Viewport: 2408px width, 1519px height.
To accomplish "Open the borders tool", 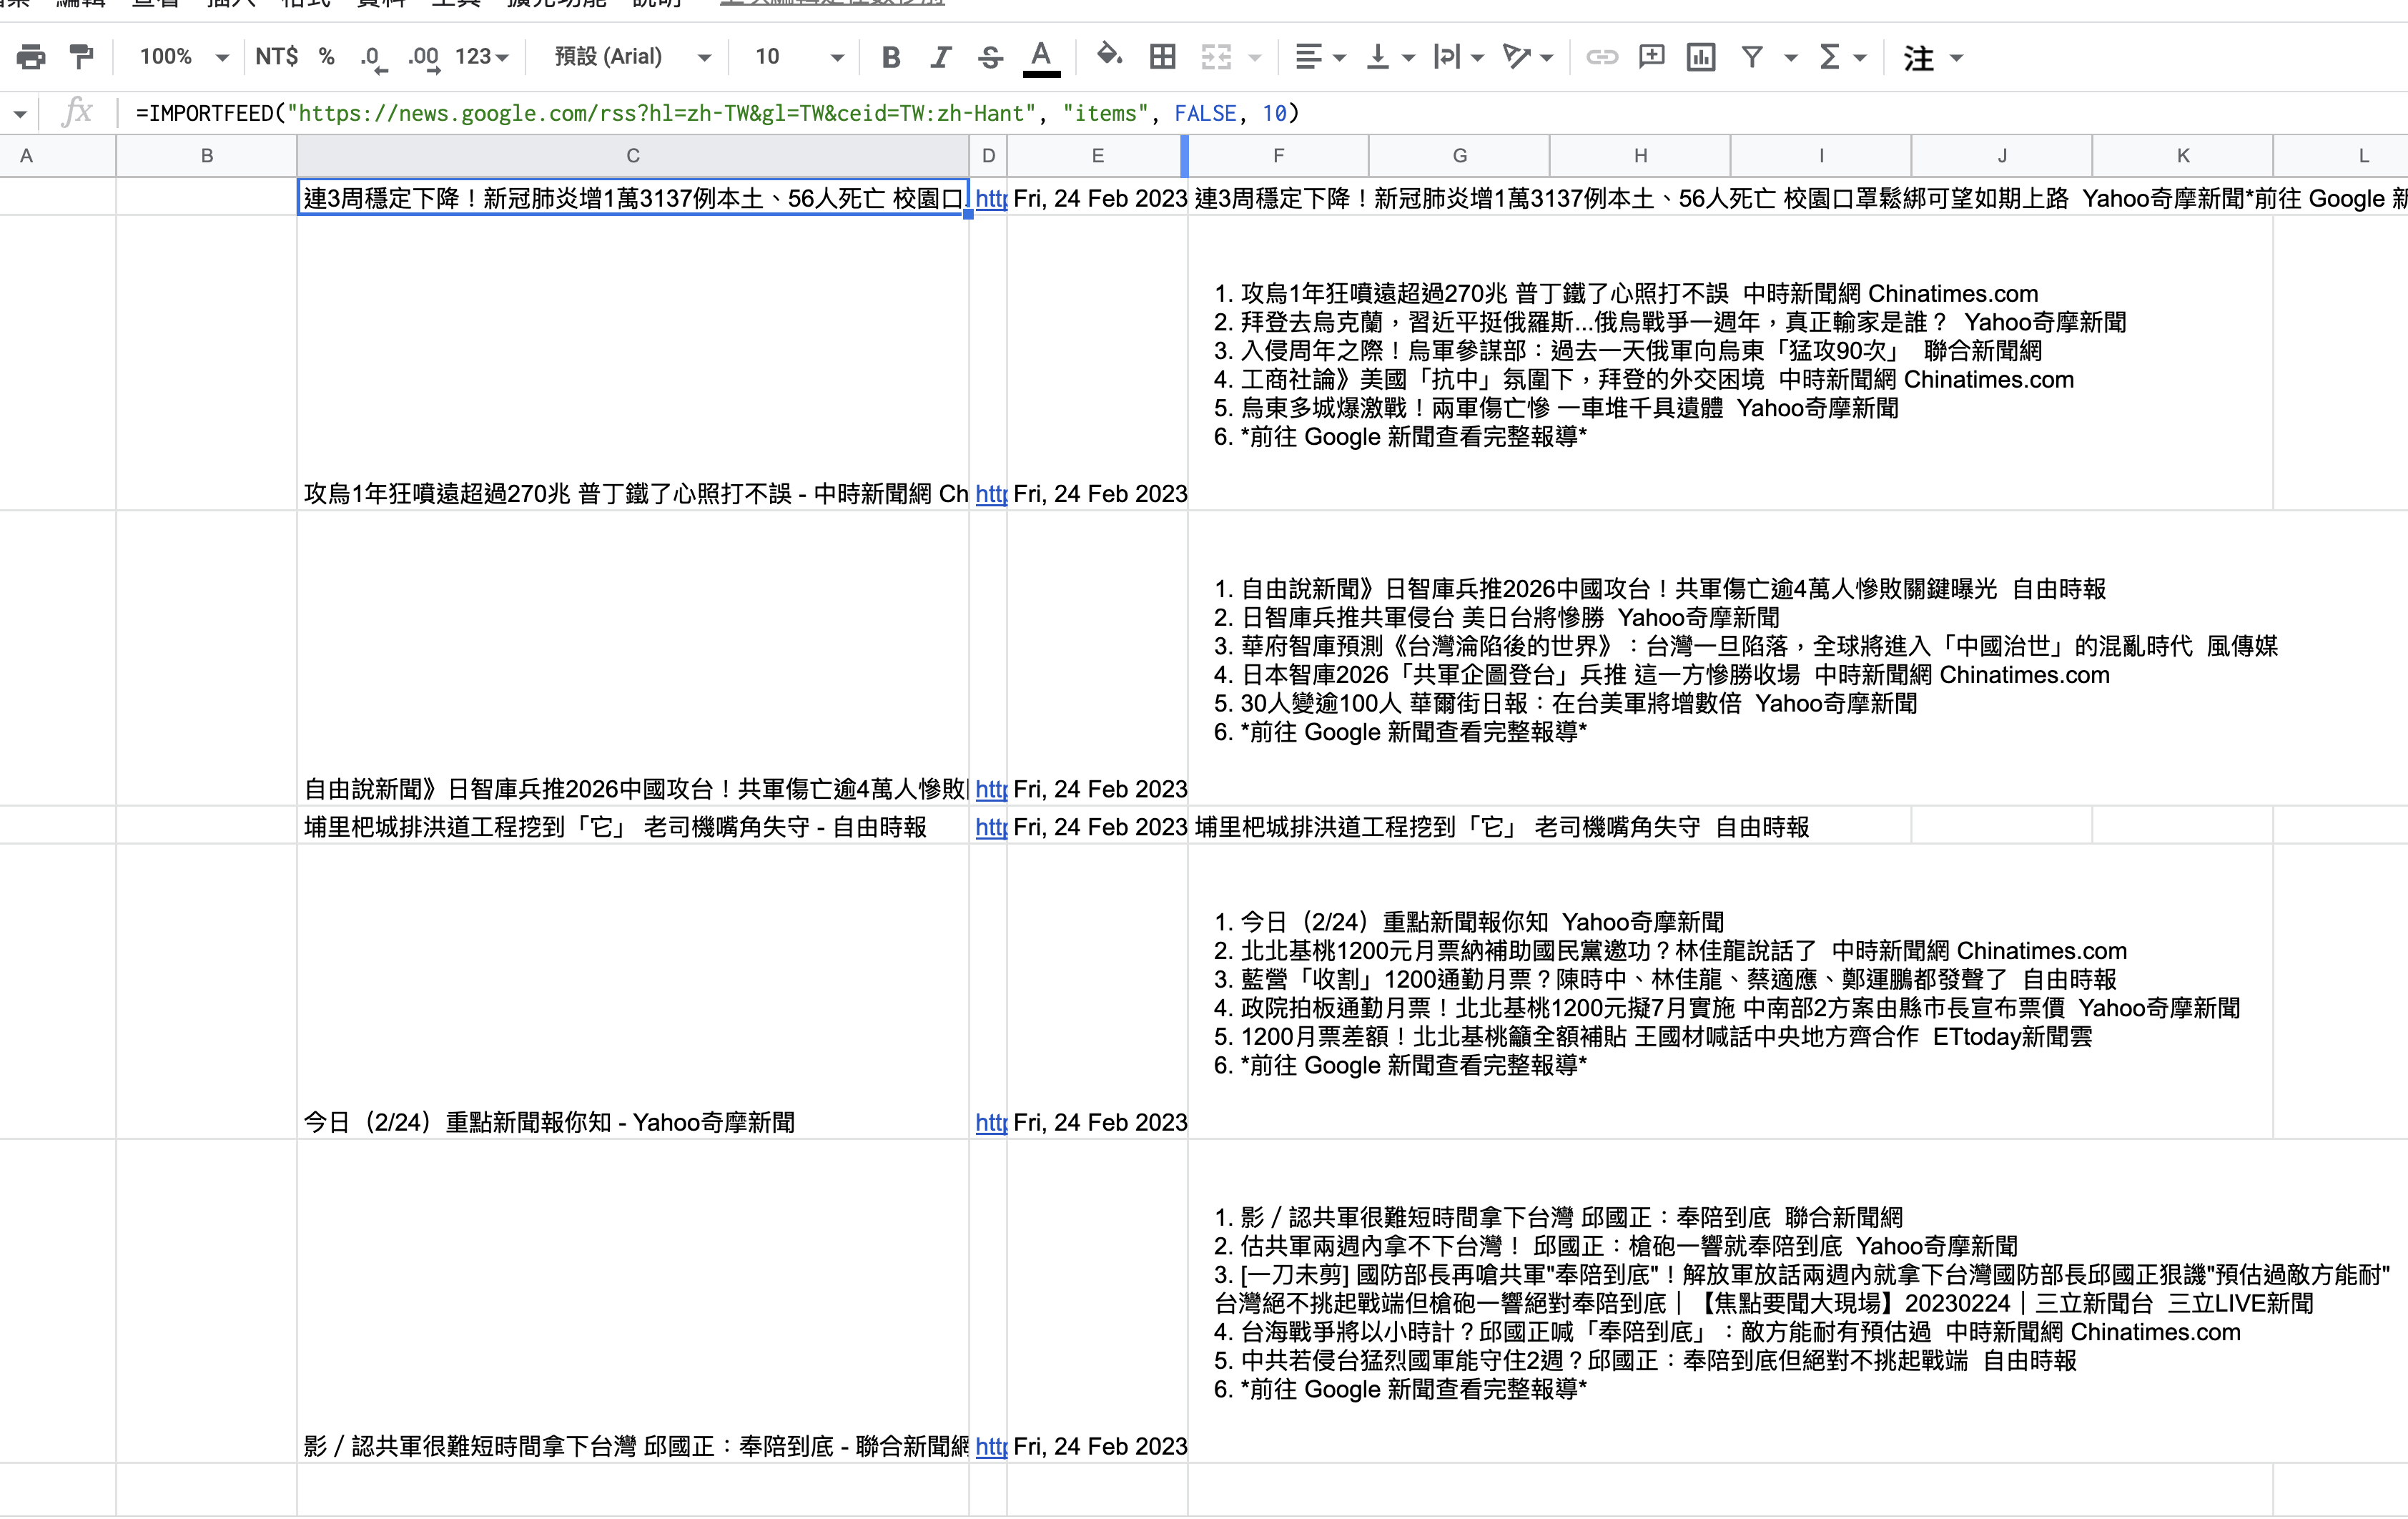I will coord(1162,57).
